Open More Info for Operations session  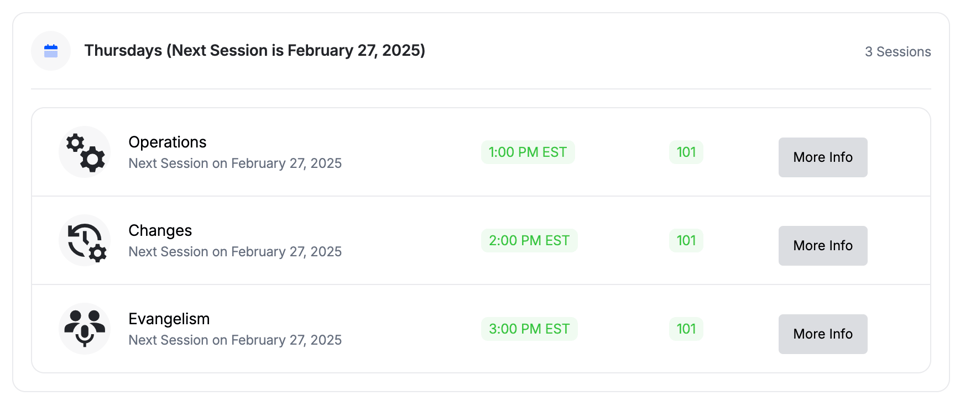(x=822, y=157)
